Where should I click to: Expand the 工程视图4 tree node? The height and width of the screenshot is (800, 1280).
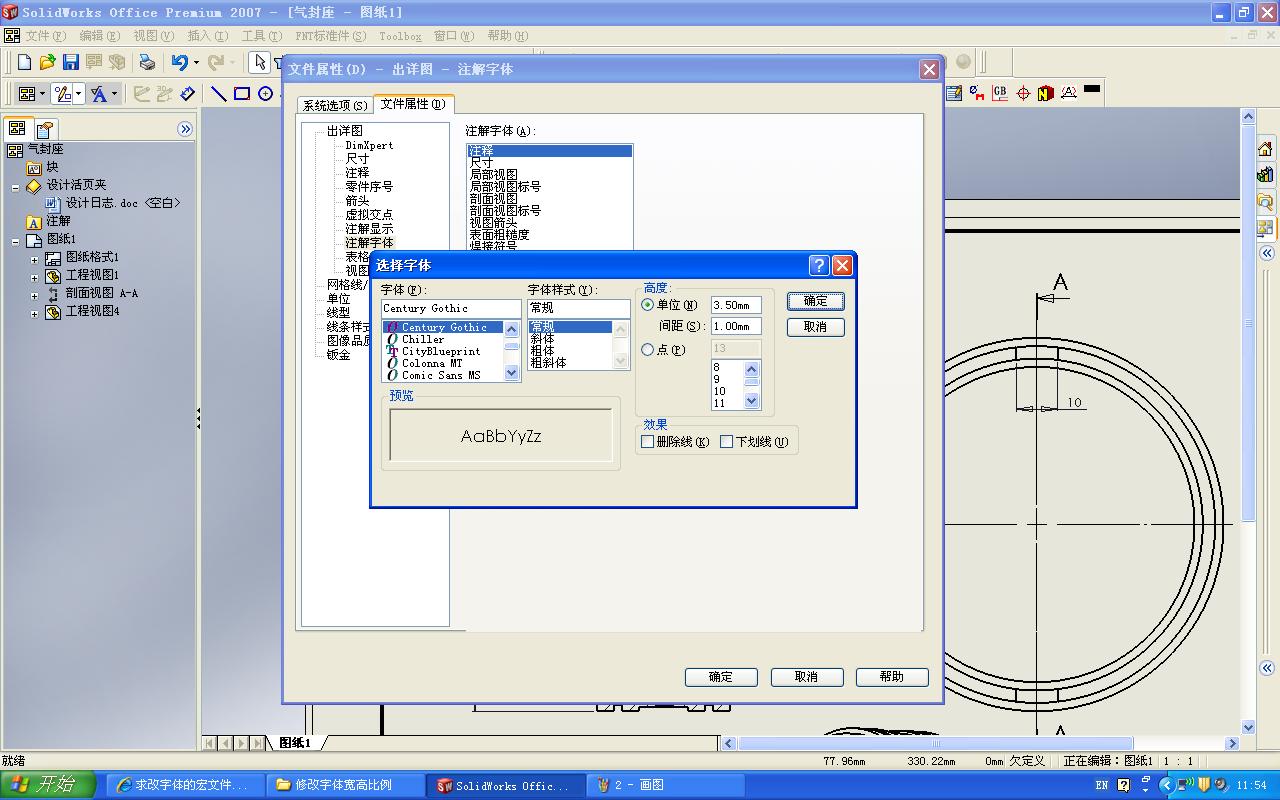pyautogui.click(x=34, y=313)
